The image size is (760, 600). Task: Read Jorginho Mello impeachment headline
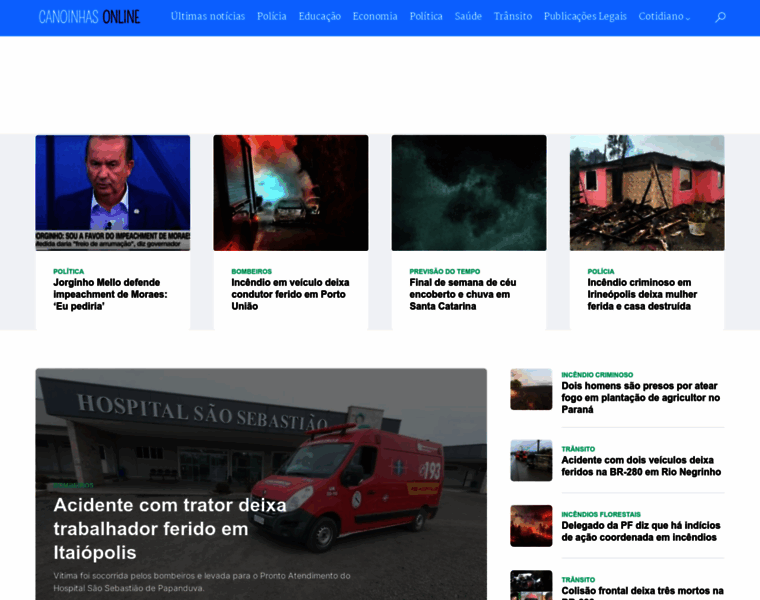coord(110,294)
